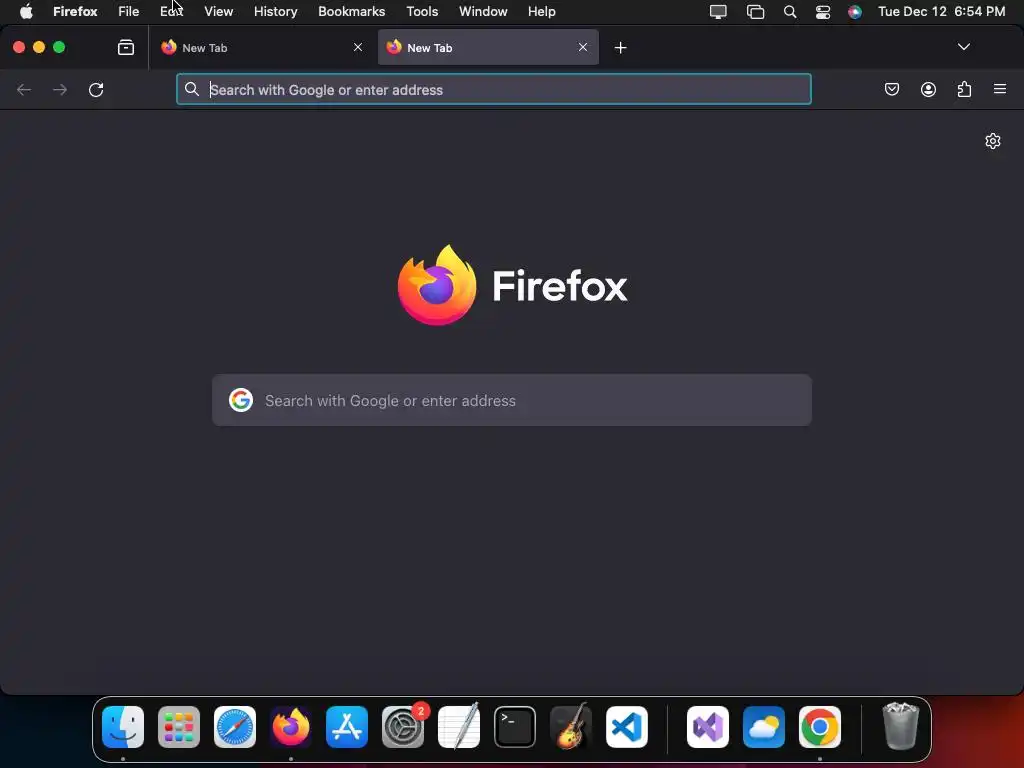The image size is (1024, 768).
Task: Open the Apple menu
Action: [26, 11]
